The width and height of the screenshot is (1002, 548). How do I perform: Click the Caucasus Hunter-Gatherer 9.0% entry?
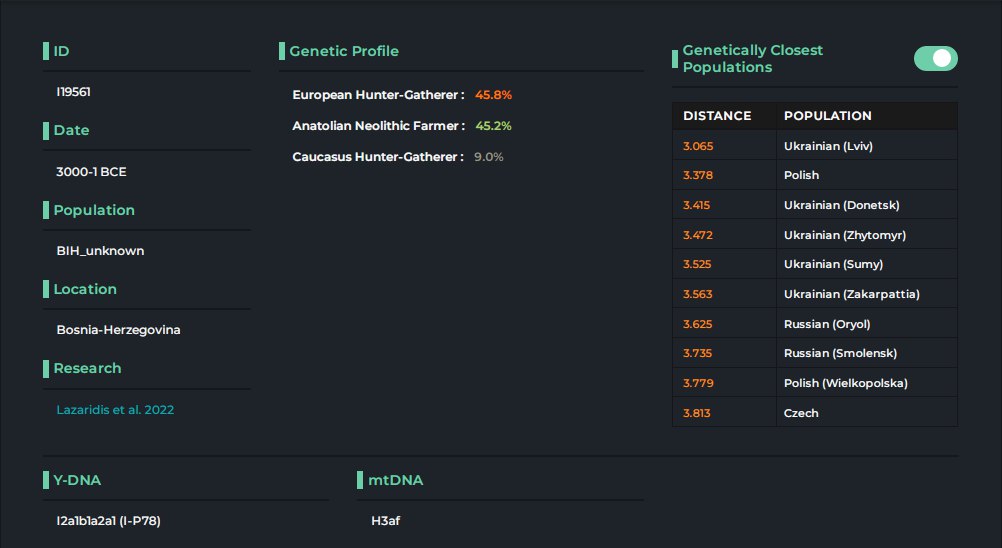[397, 157]
